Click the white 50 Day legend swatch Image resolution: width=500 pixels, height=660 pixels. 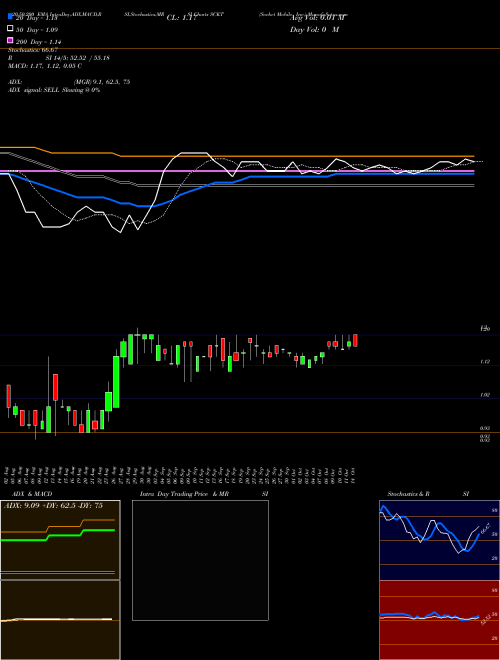tap(11, 28)
